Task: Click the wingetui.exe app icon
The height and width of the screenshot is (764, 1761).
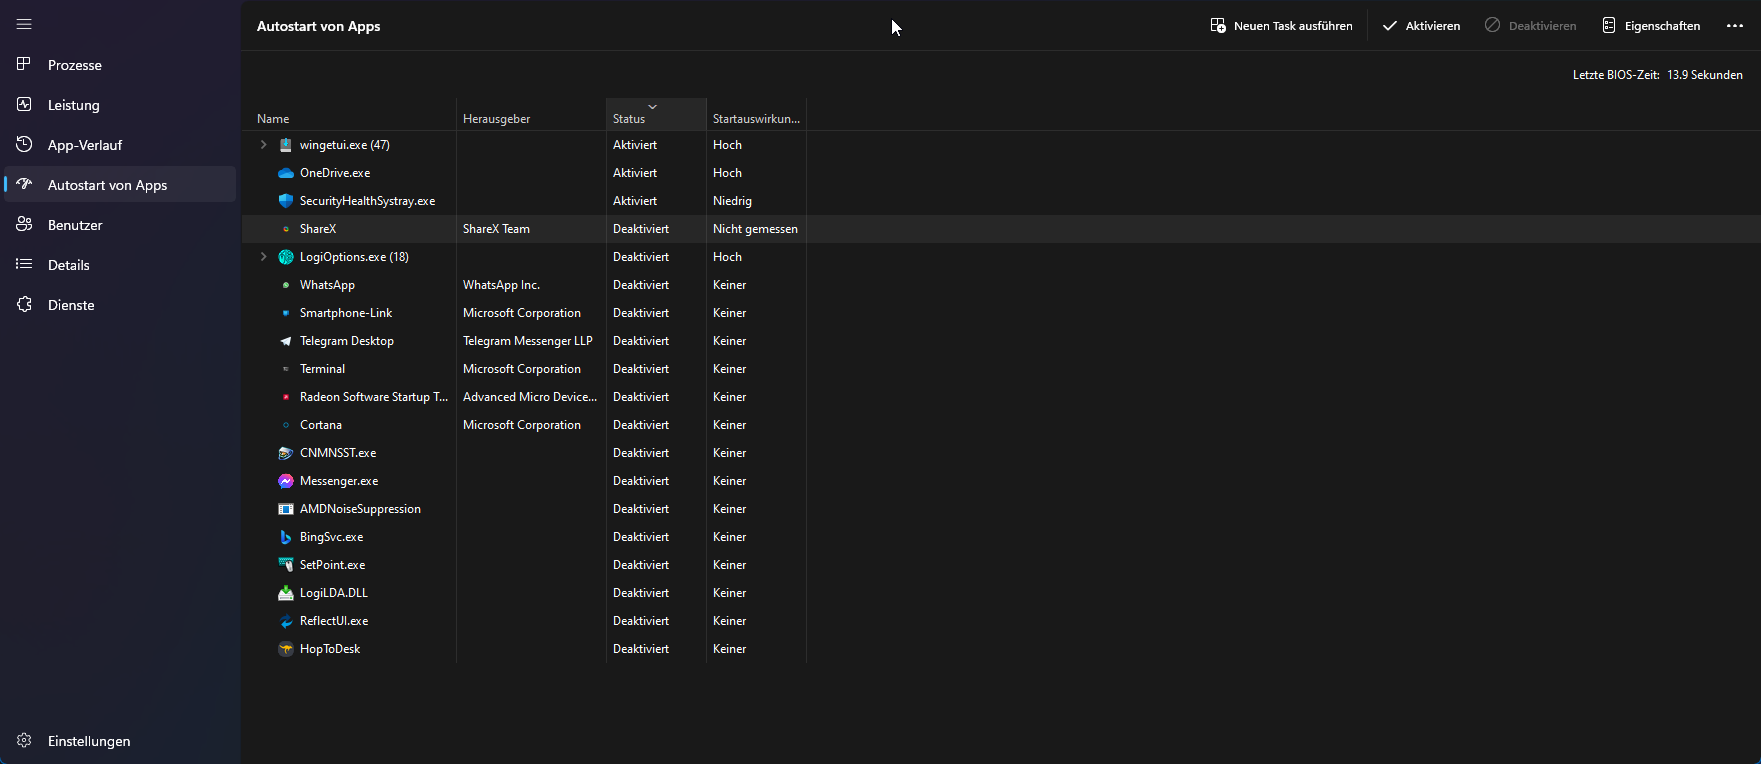Action: coord(286,145)
